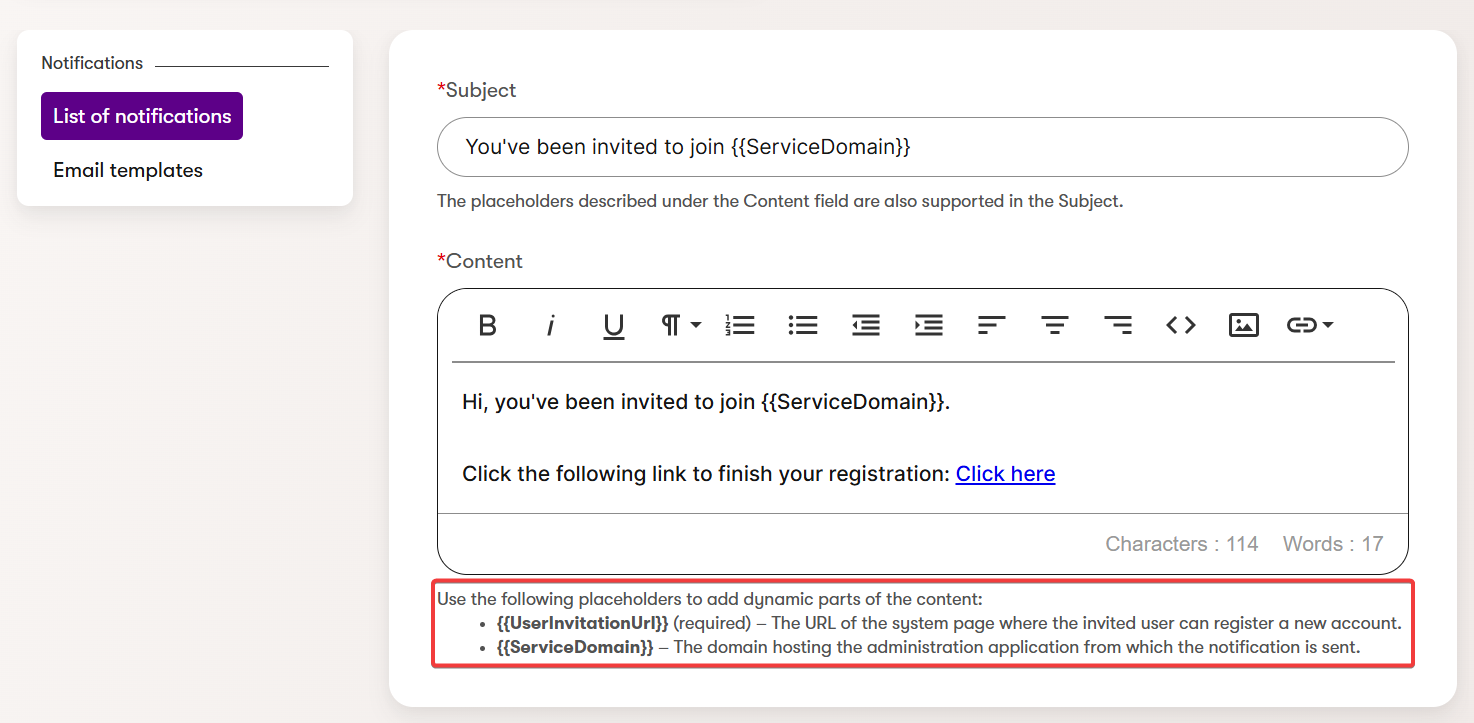Viewport: 1474px width, 723px height.
Task: Open the paragraph format dropdown
Action: 680,325
